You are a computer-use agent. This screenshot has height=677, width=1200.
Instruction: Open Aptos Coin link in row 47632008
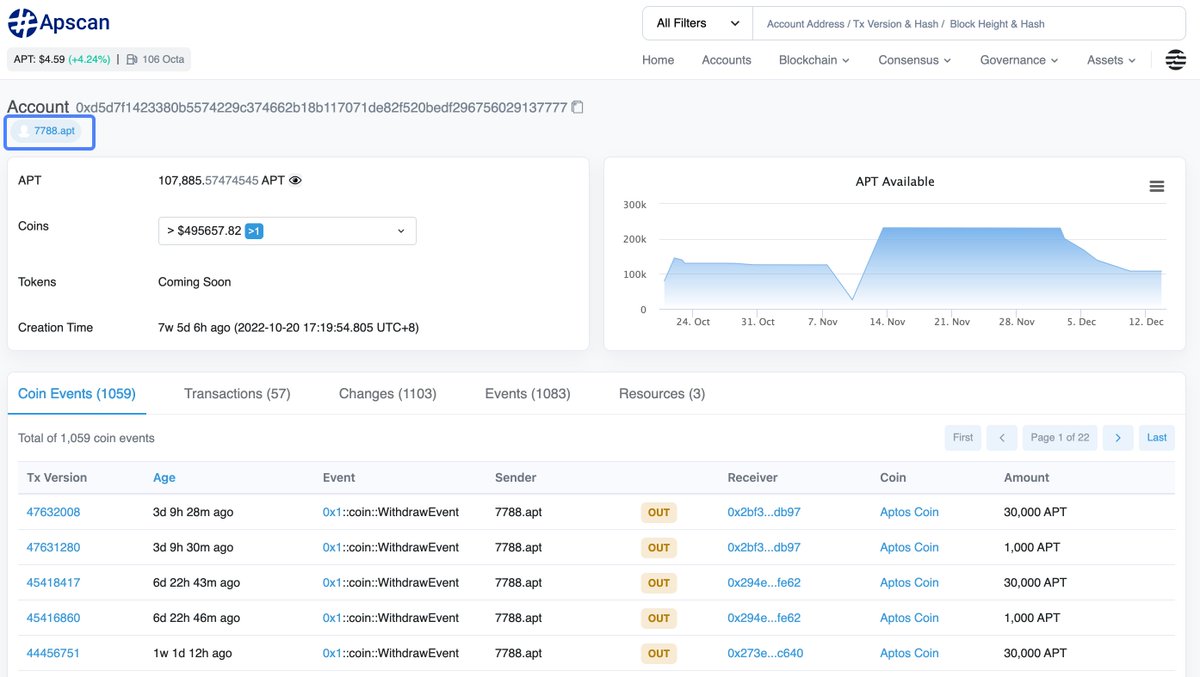(909, 512)
